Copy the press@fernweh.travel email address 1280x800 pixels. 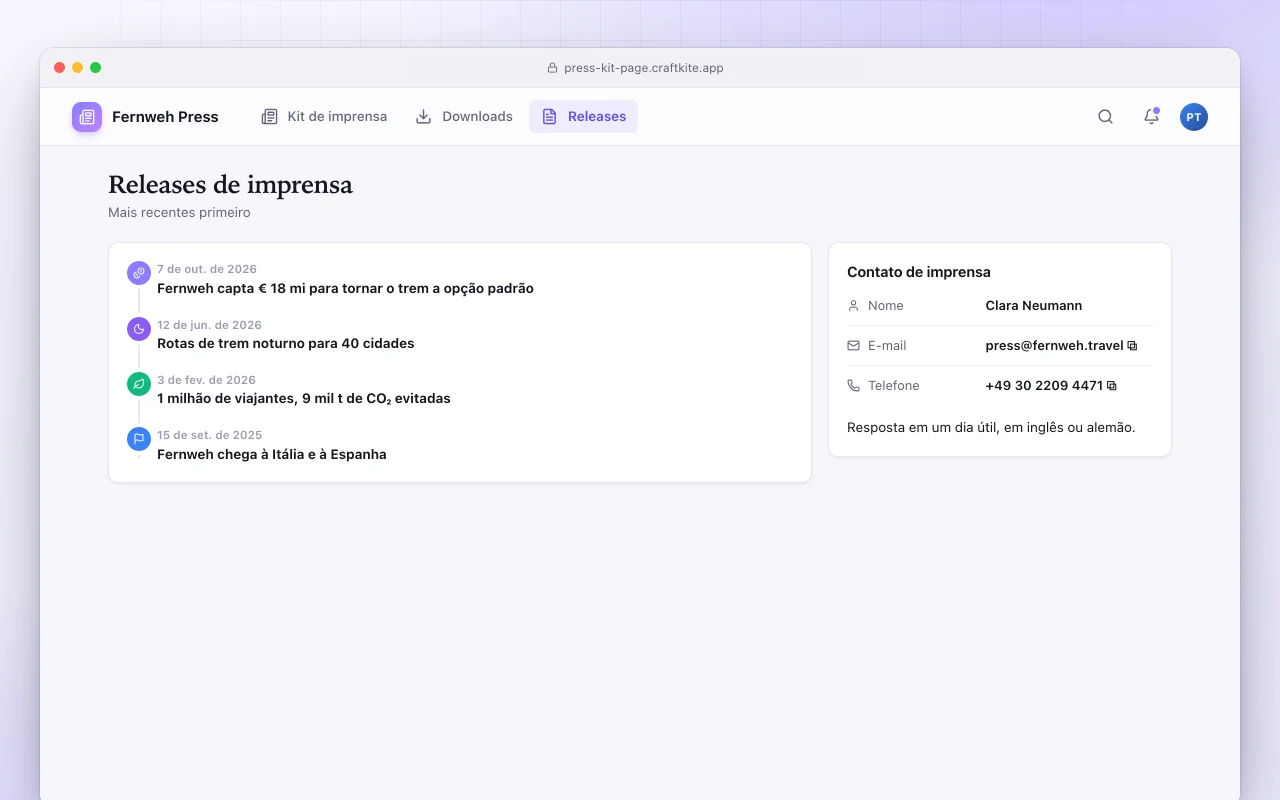click(1133, 346)
